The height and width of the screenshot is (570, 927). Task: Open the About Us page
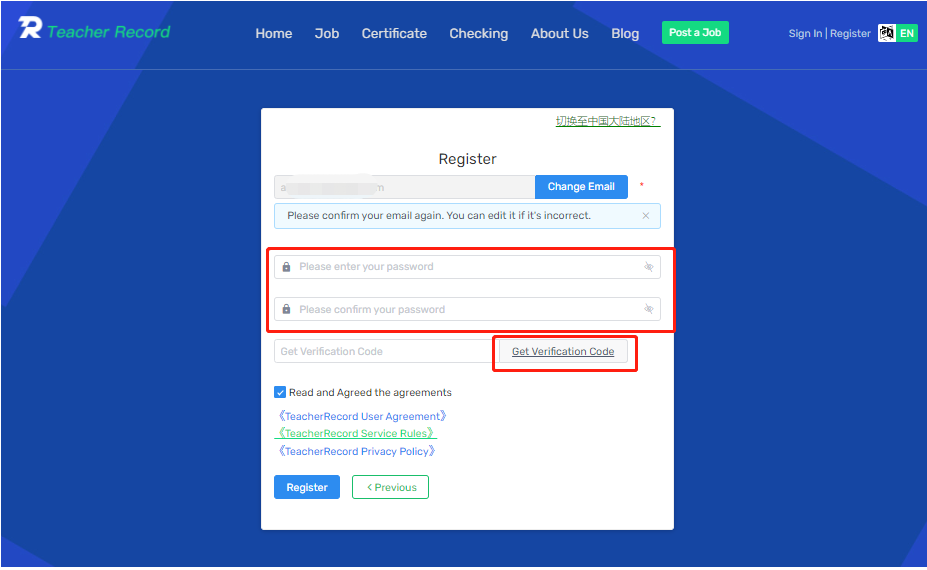pos(560,34)
